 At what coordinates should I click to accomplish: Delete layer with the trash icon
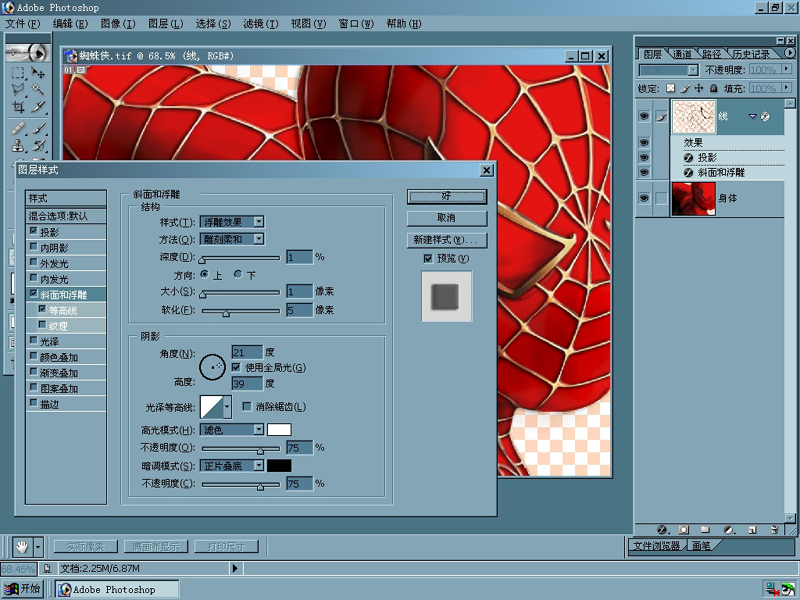click(774, 530)
